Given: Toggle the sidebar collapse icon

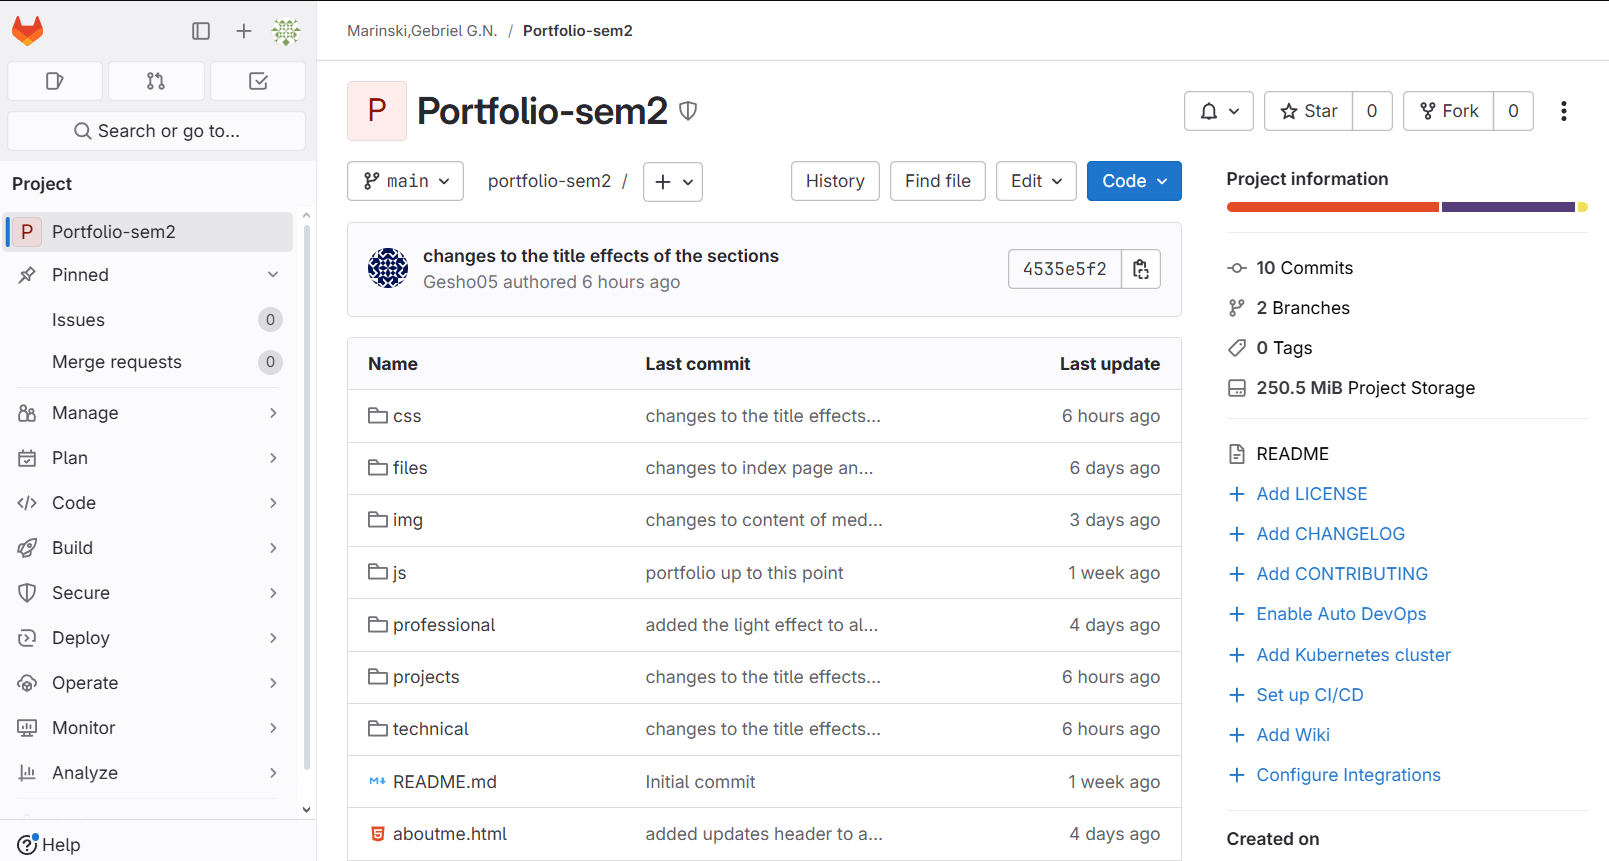Looking at the screenshot, I should [x=201, y=31].
